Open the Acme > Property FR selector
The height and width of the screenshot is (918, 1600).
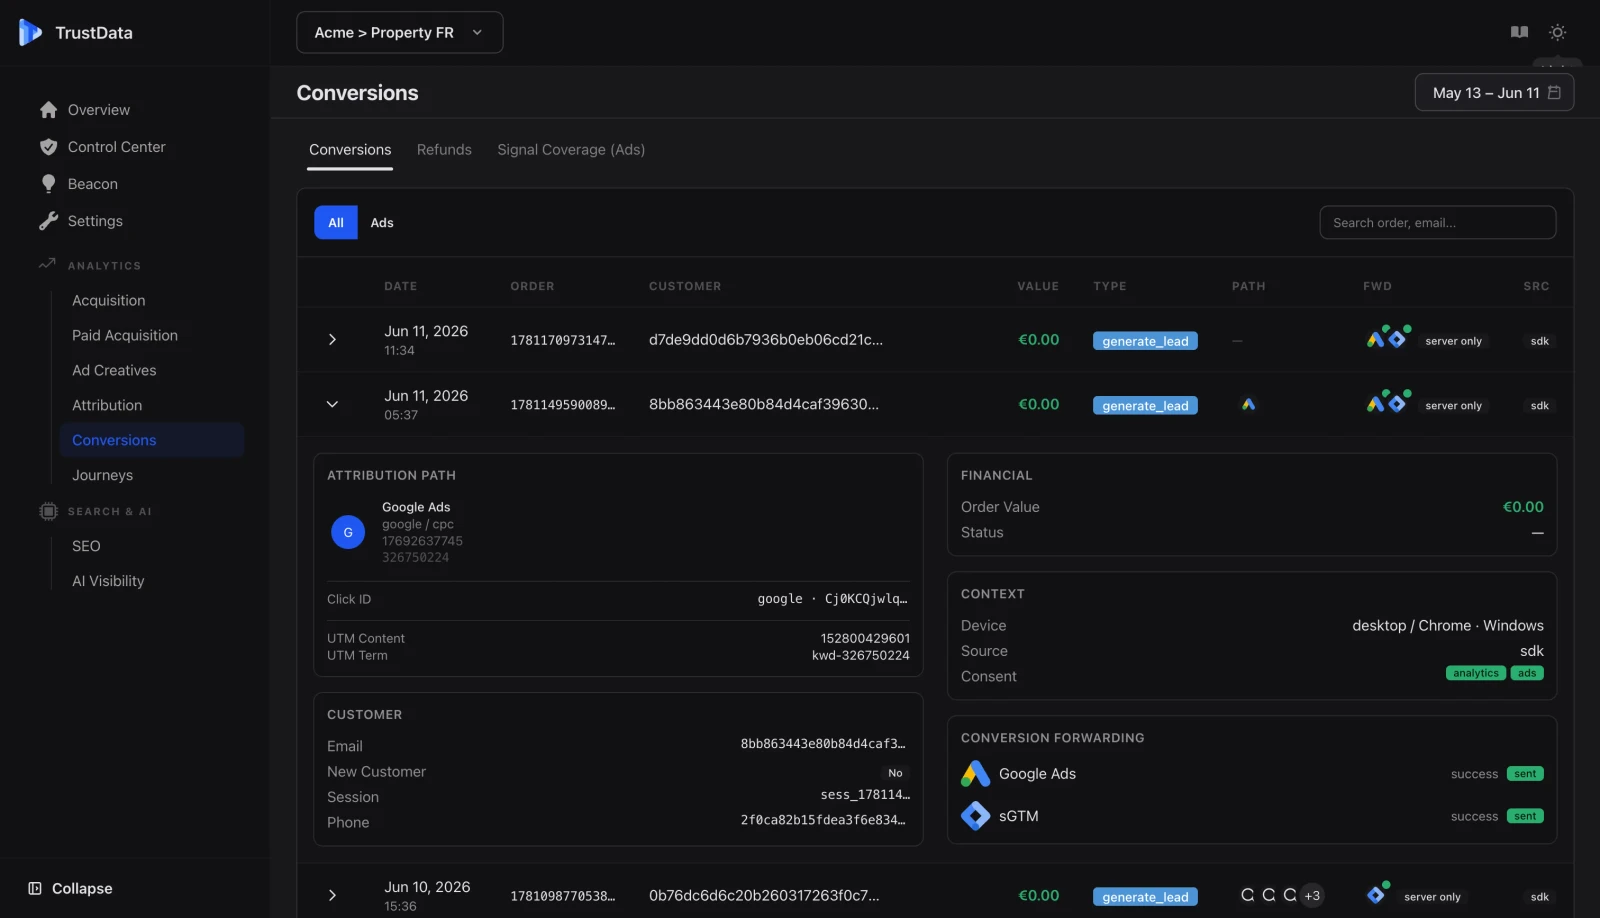[x=400, y=33]
